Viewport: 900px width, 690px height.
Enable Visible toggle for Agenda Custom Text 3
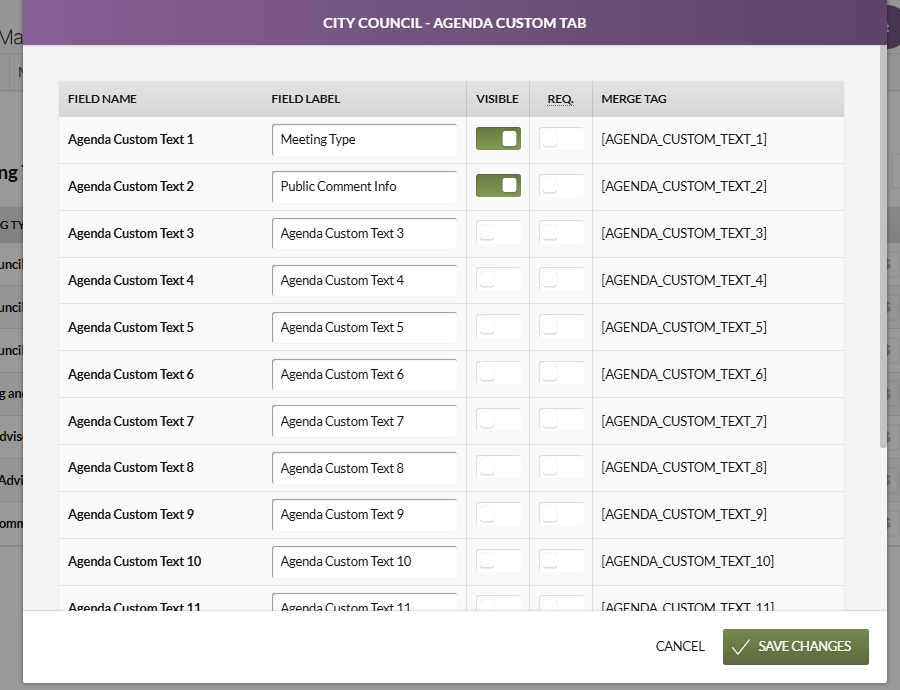coord(498,233)
